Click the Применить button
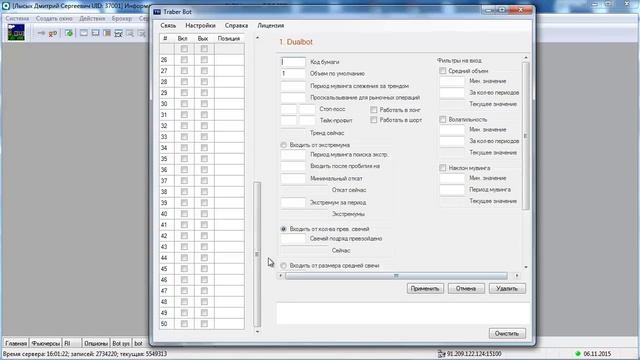 (x=425, y=289)
